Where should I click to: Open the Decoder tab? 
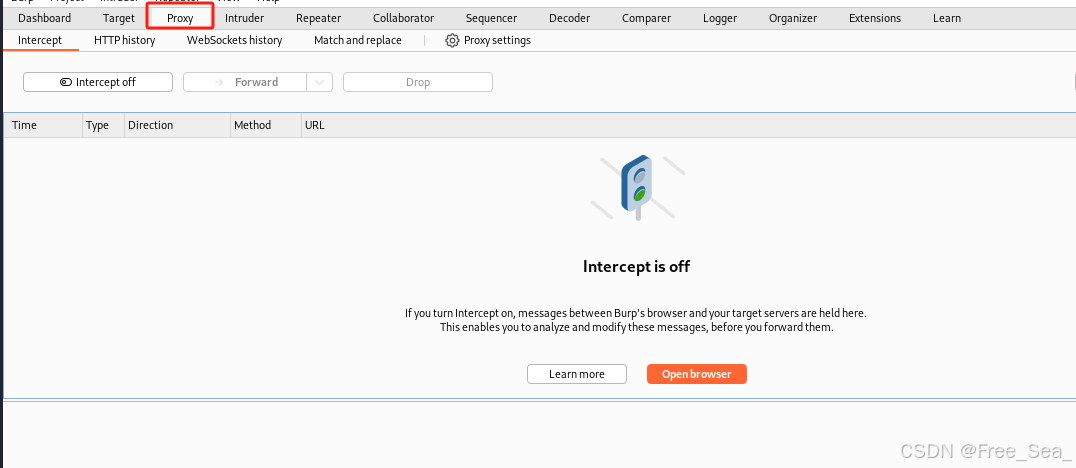570,18
